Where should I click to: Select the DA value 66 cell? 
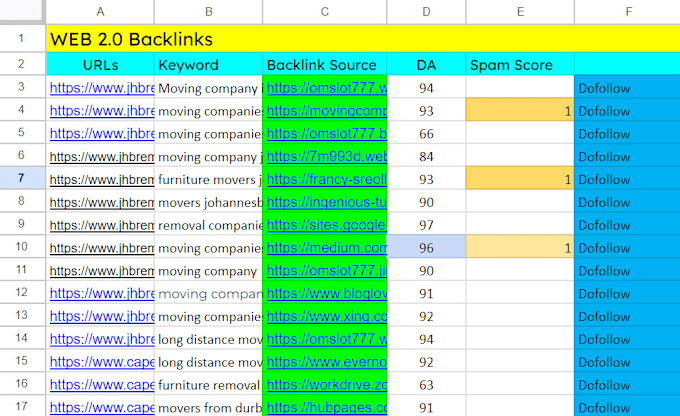pos(426,134)
